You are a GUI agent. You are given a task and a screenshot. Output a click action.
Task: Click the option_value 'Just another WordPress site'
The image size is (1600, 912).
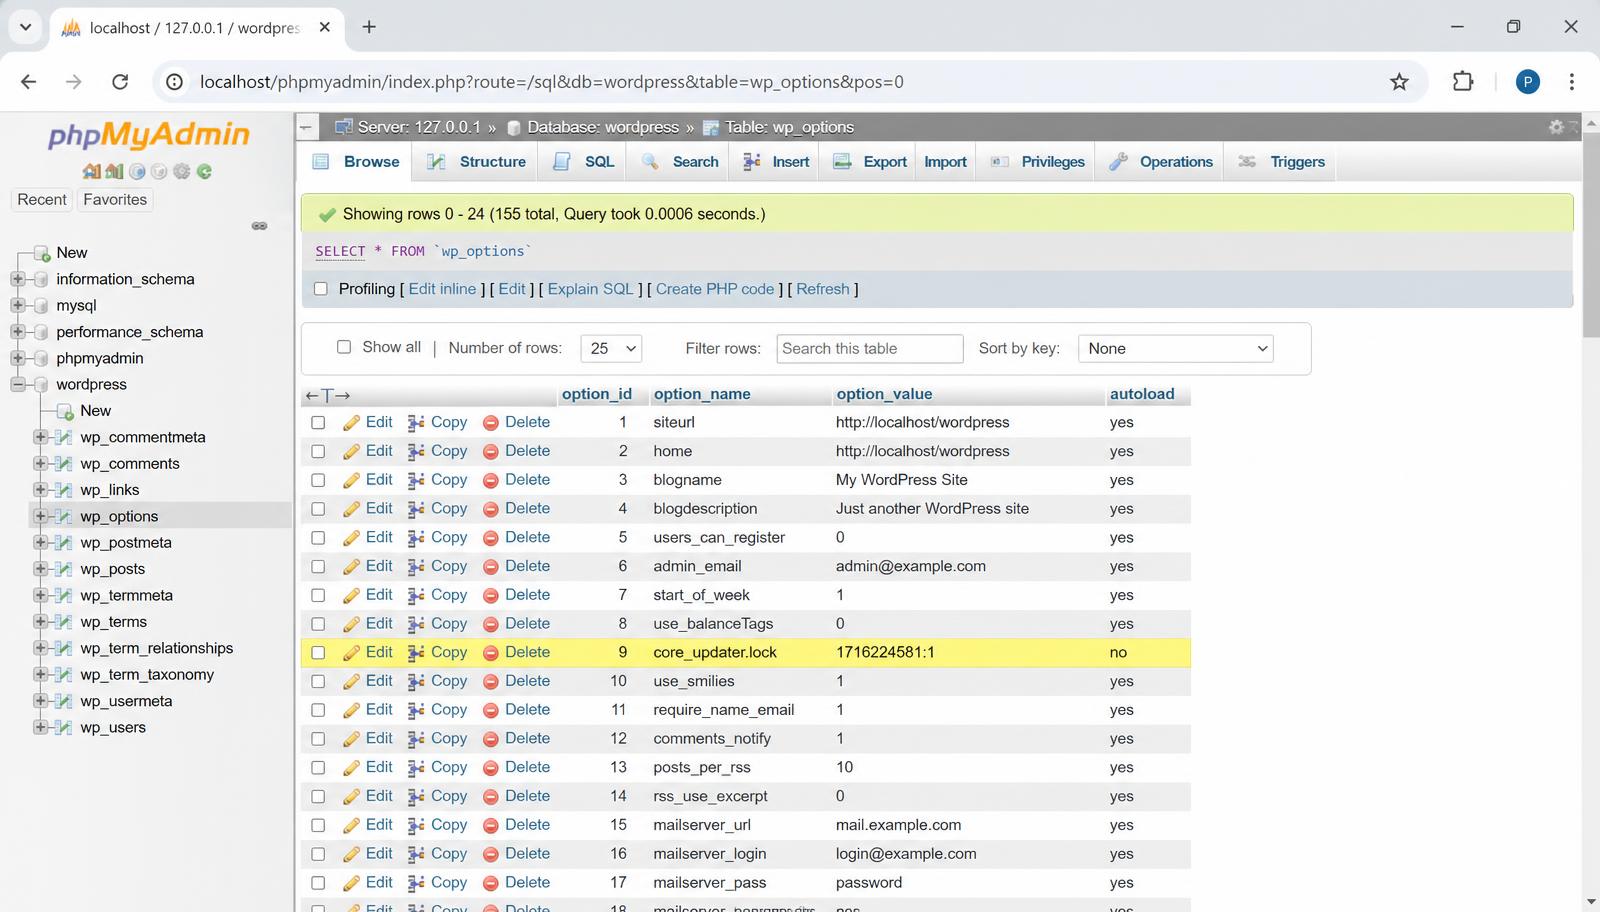[x=932, y=509]
